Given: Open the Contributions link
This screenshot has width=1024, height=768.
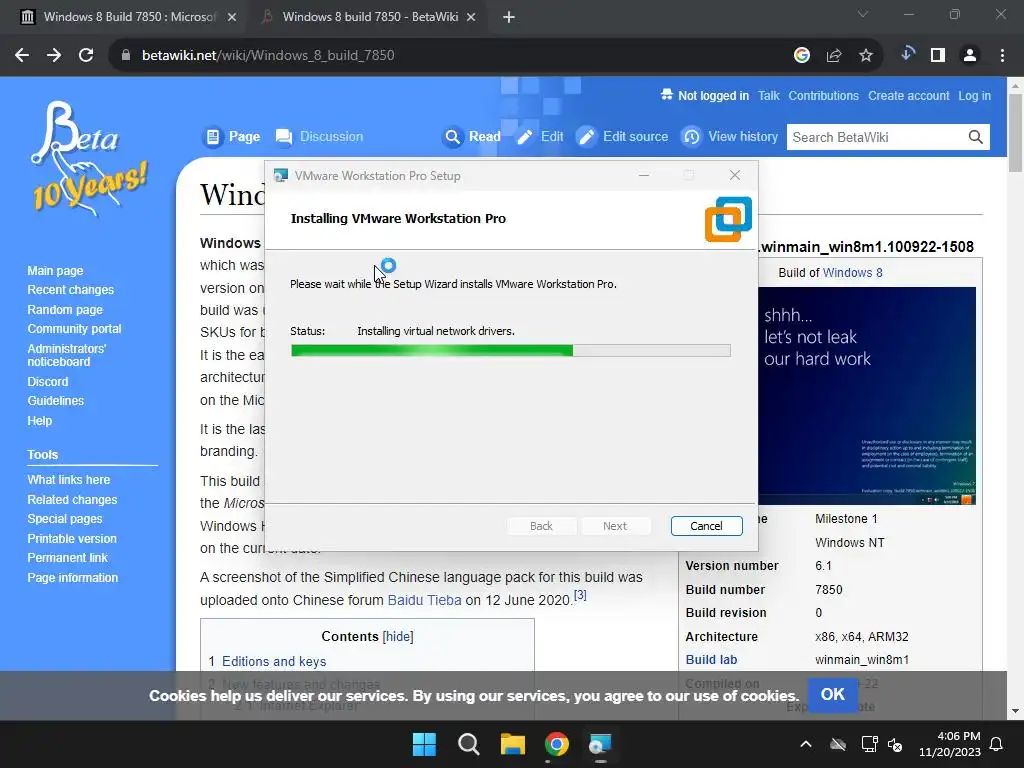Looking at the screenshot, I should 824,95.
